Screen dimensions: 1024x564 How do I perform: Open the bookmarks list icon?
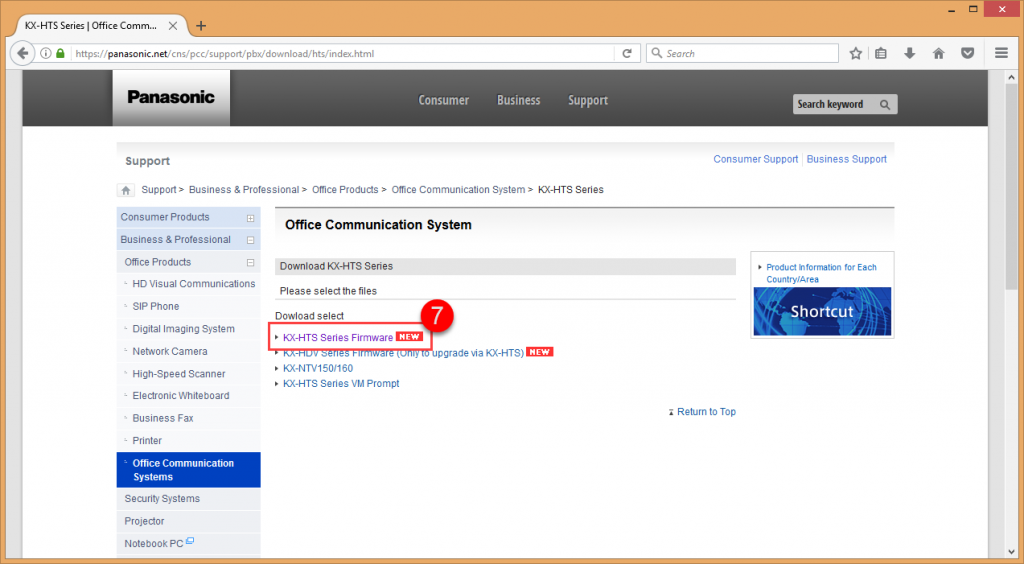click(881, 54)
